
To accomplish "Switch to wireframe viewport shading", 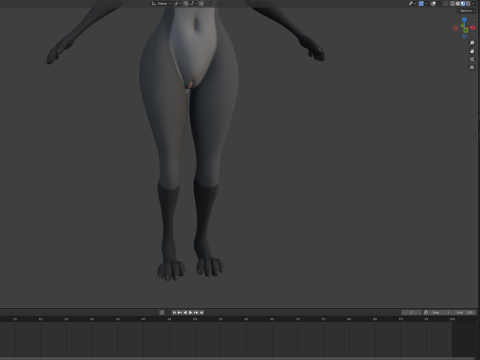I will (x=452, y=3).
